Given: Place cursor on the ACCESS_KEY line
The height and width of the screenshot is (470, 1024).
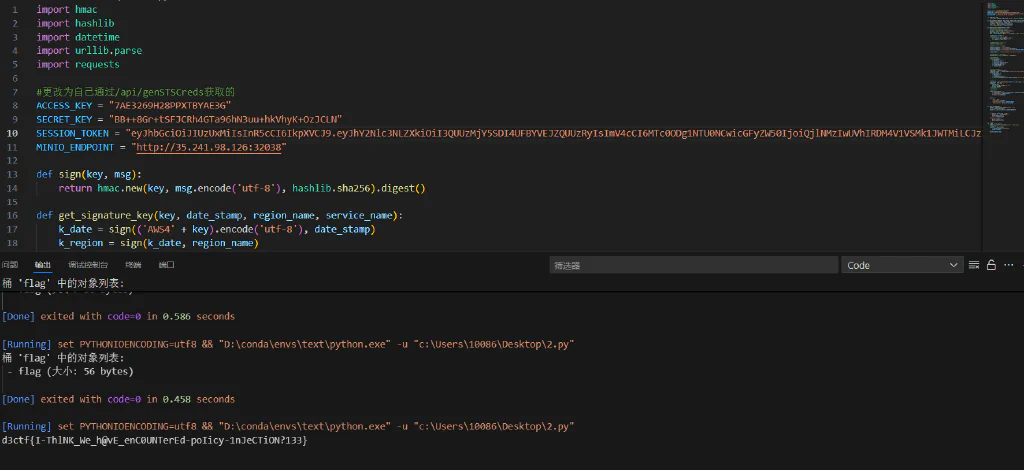Looking at the screenshot, I should [134, 105].
